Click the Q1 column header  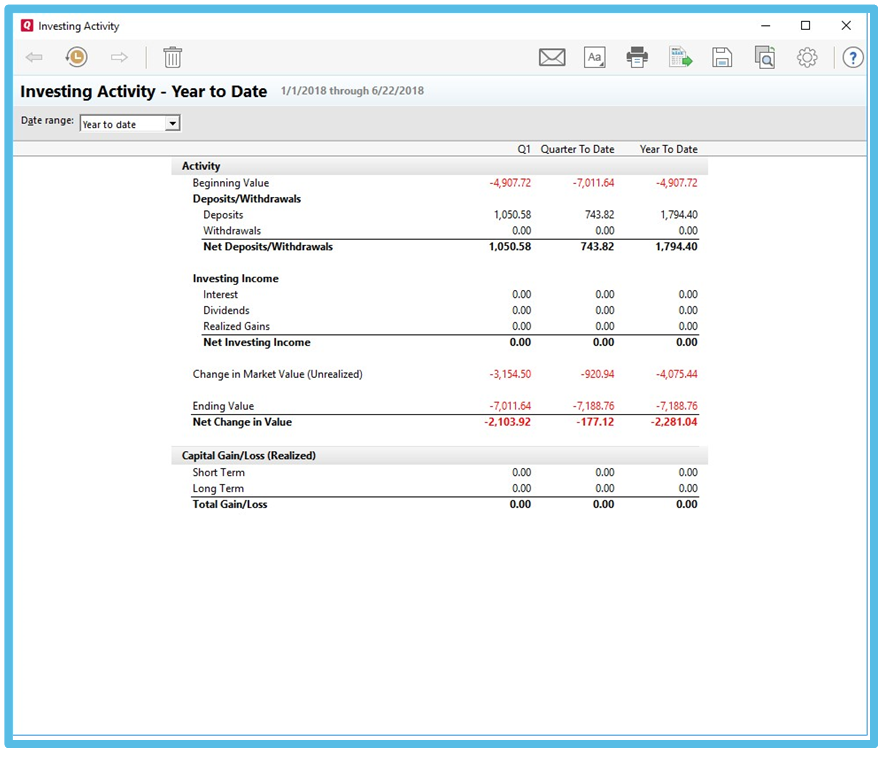523,149
